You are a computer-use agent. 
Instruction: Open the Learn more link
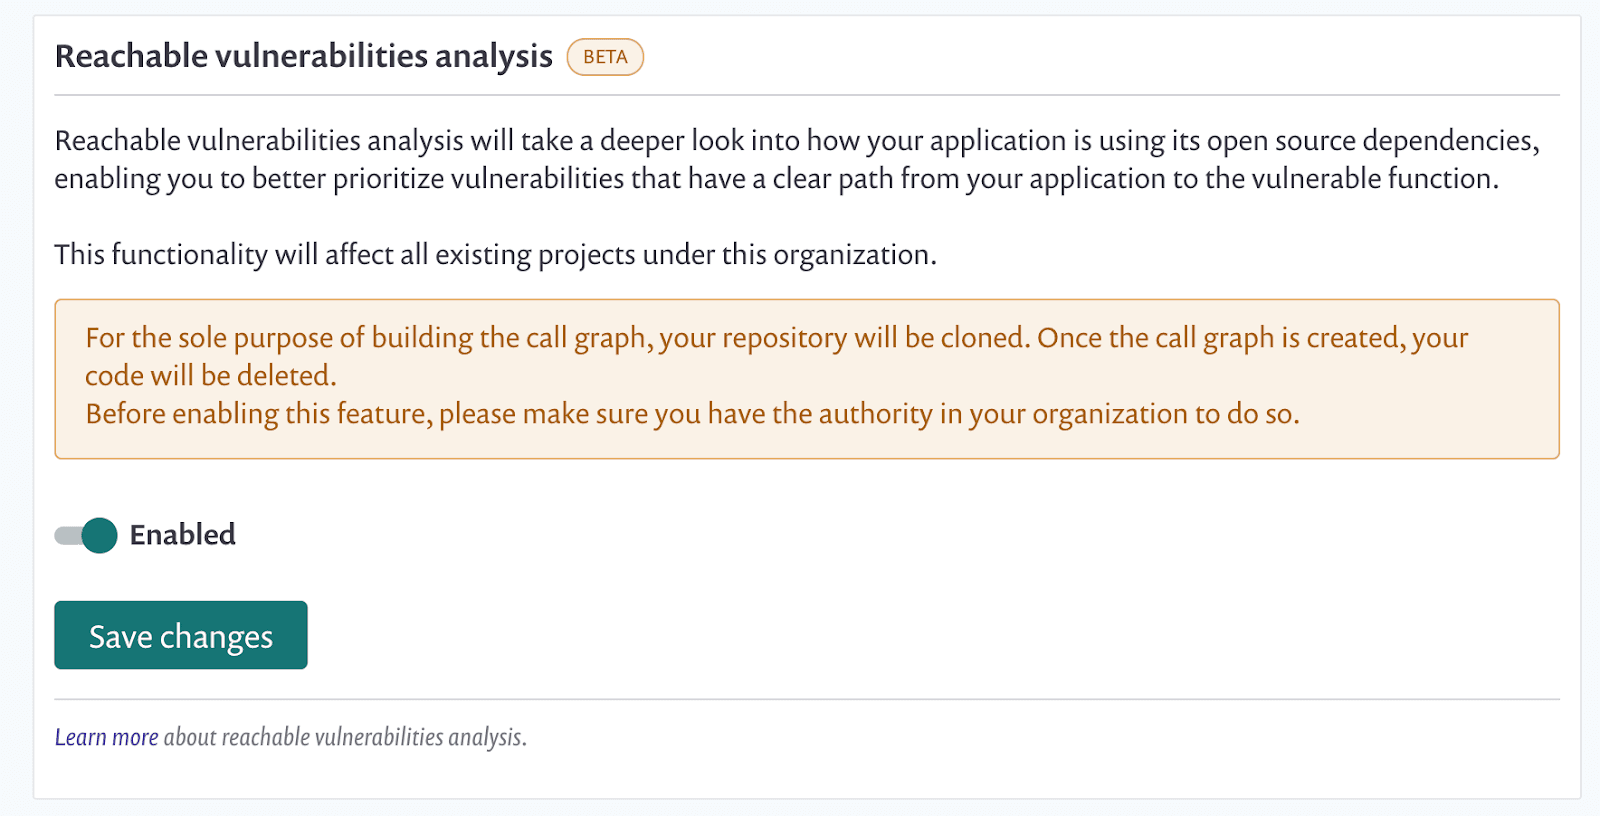tap(106, 737)
